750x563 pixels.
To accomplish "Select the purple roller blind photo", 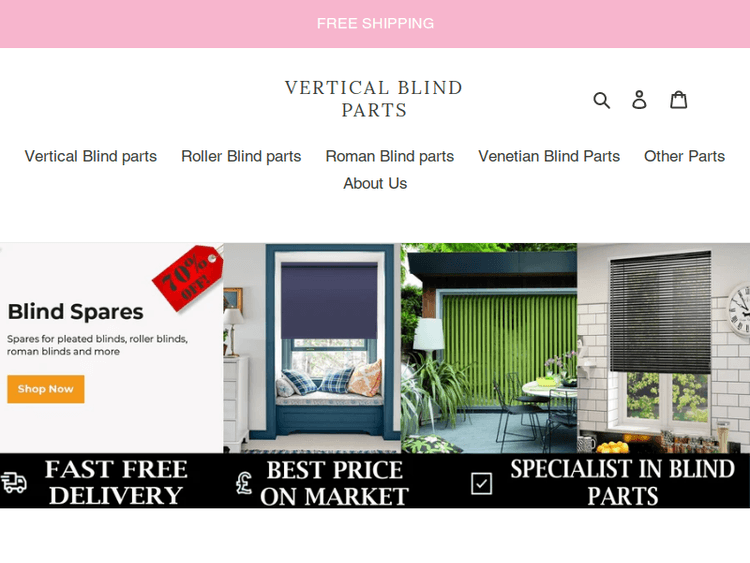I will point(312,348).
